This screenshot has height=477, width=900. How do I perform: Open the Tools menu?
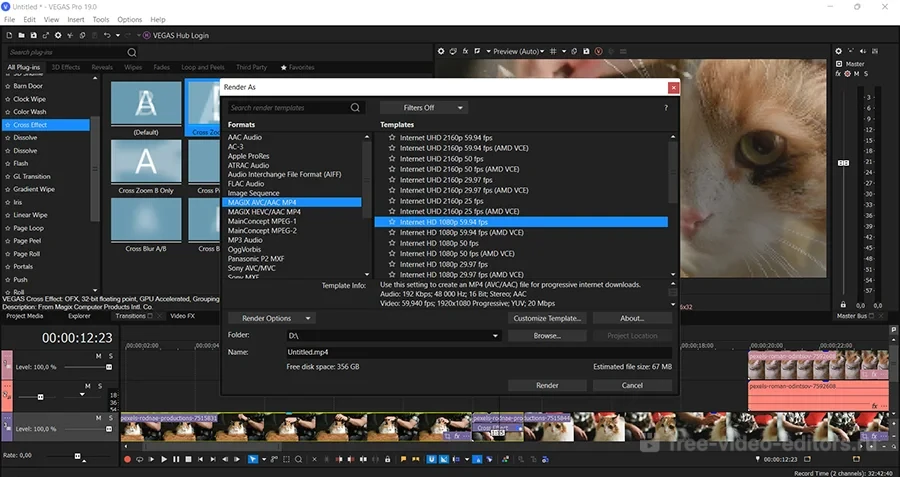coord(101,19)
